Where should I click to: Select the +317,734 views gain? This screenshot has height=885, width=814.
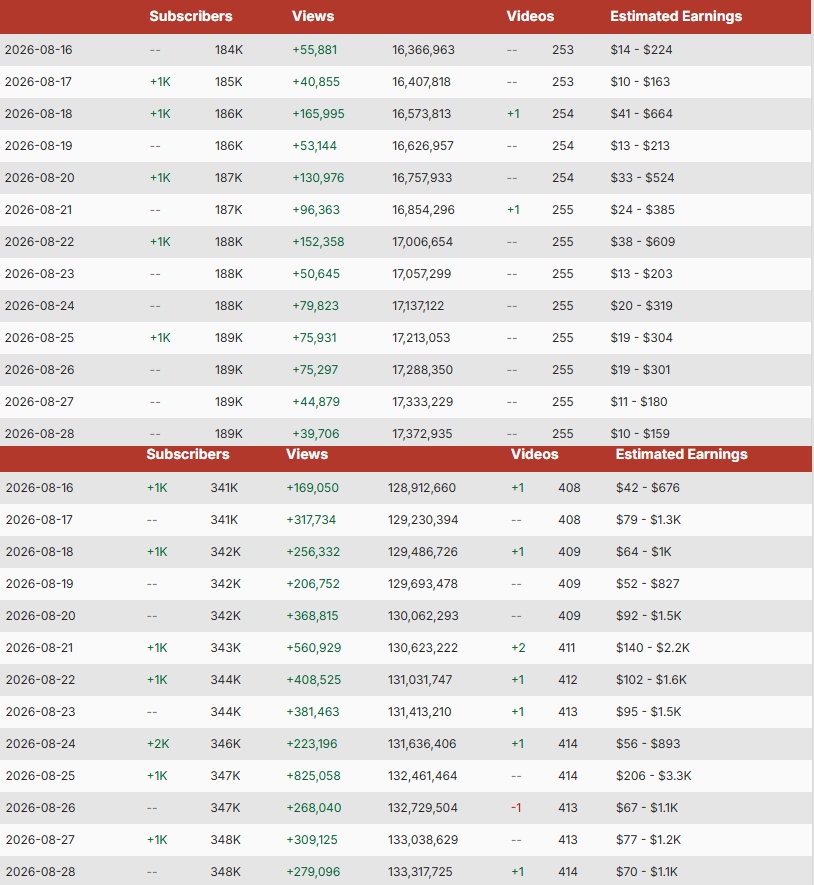pos(311,520)
